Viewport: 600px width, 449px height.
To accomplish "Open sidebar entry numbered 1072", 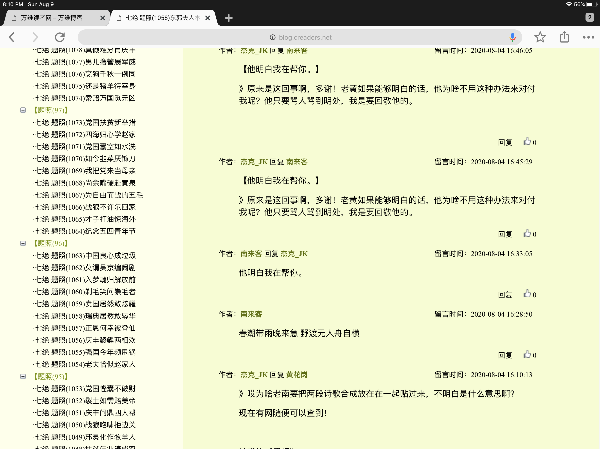I will pyautogui.click(x=85, y=134).
